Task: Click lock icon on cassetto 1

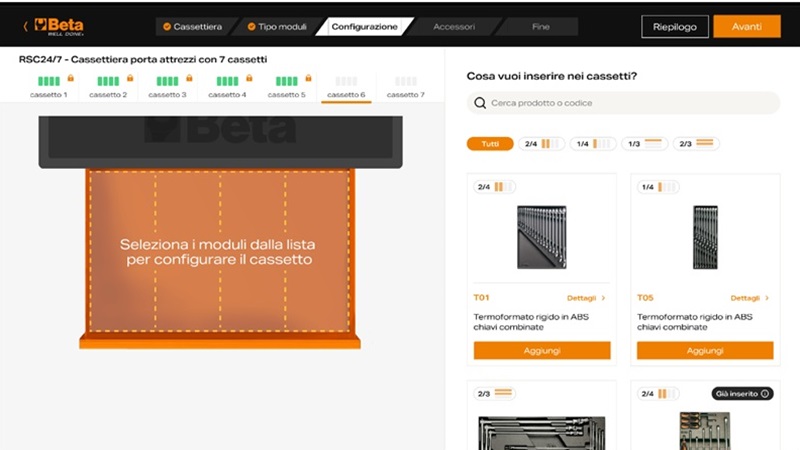Action: click(x=71, y=78)
